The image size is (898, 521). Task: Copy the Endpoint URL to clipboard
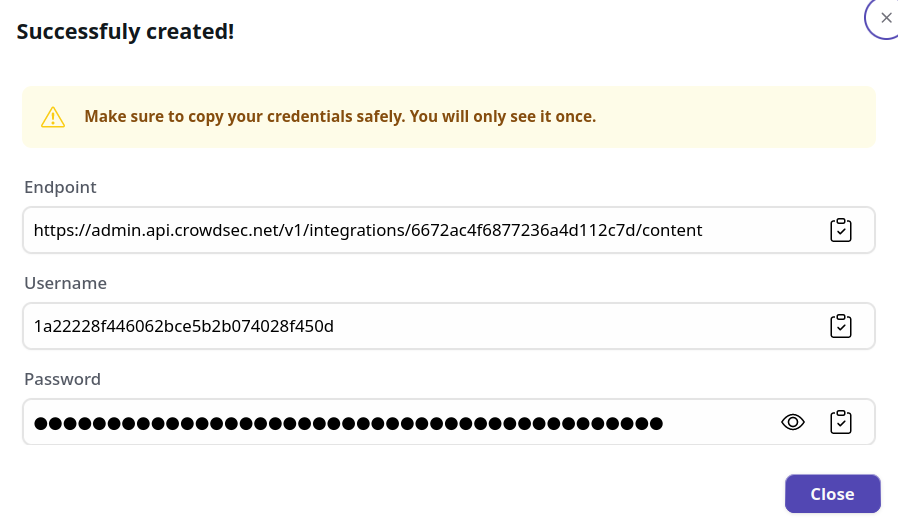pos(841,230)
